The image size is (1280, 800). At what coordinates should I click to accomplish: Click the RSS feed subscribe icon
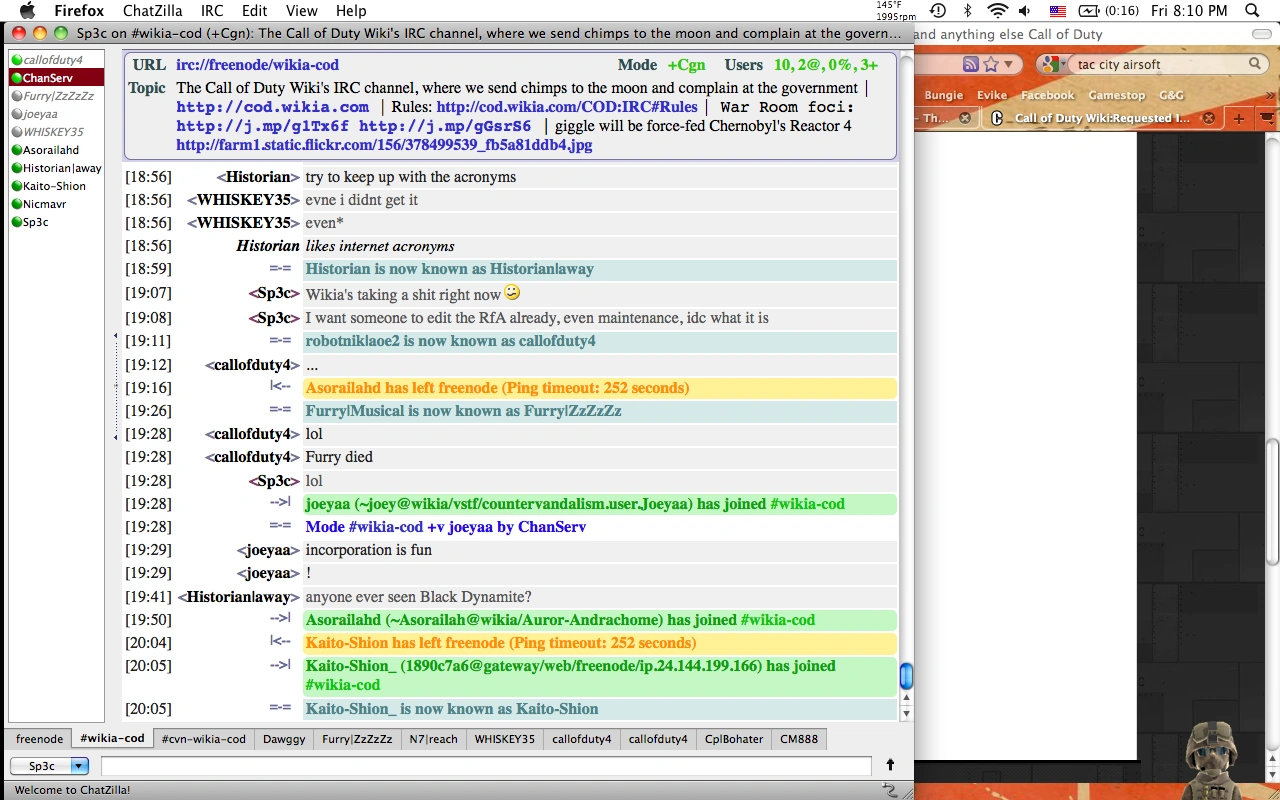tap(970, 64)
